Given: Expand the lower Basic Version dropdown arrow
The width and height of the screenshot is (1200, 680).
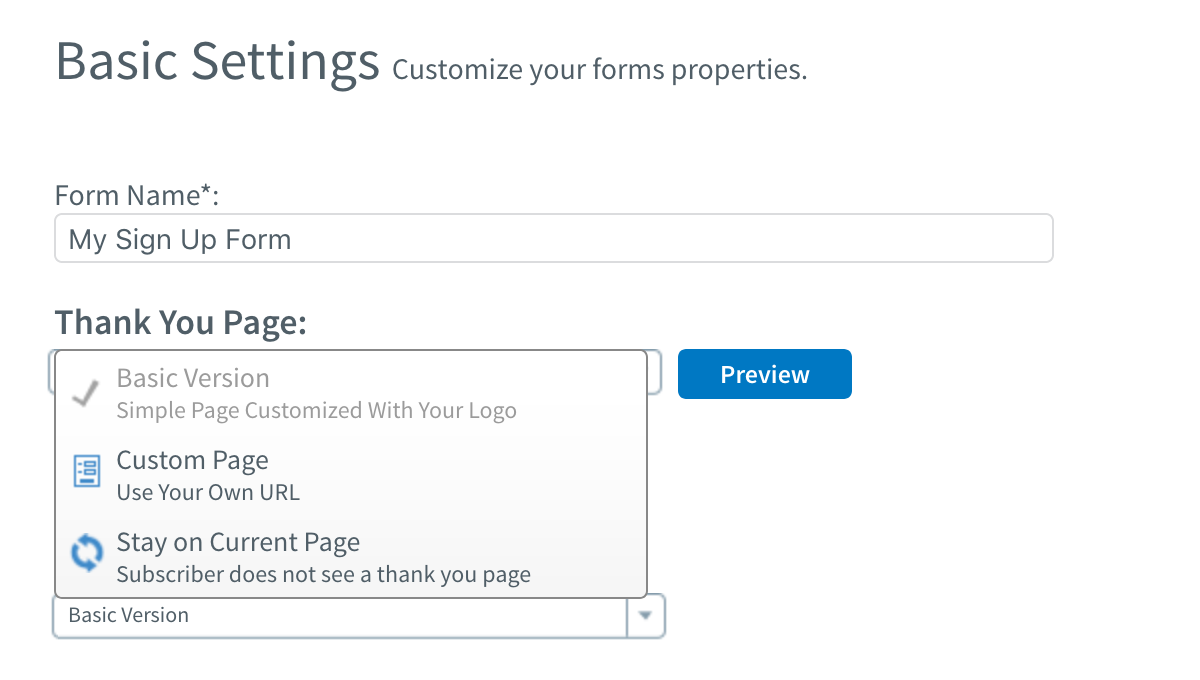Looking at the screenshot, I should 646,616.
